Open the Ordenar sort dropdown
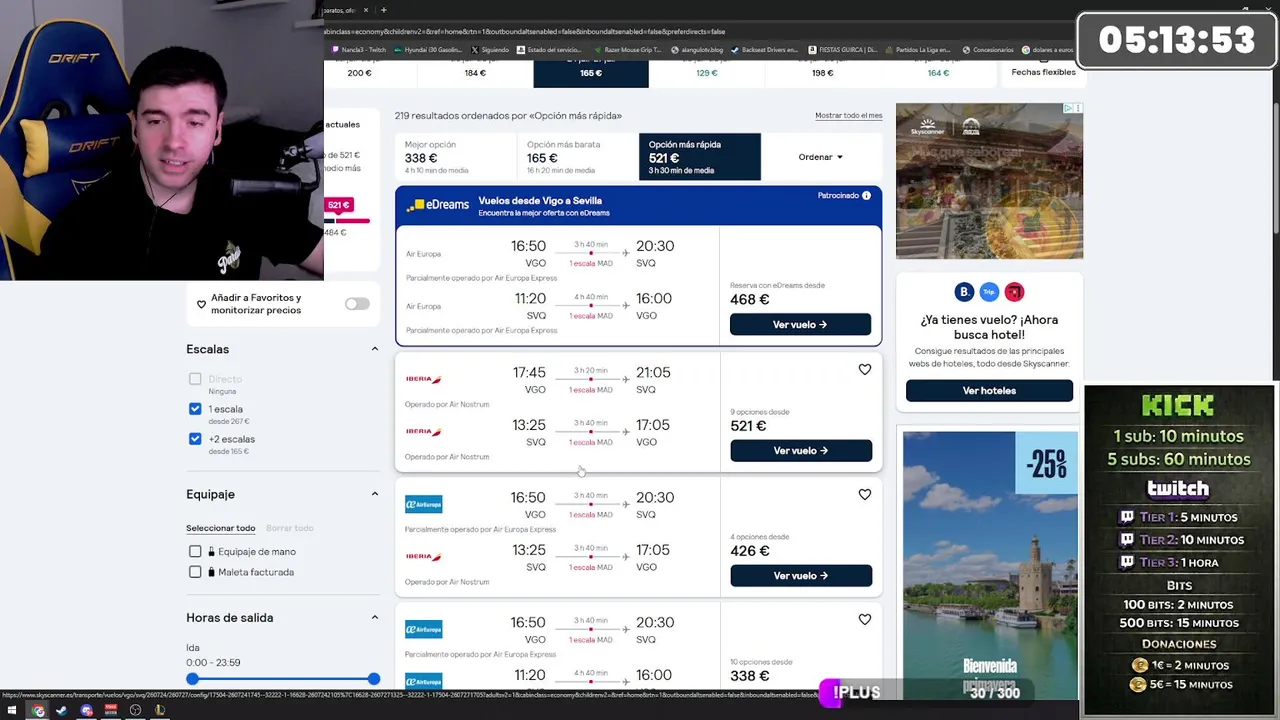The image size is (1280, 720). coord(821,157)
